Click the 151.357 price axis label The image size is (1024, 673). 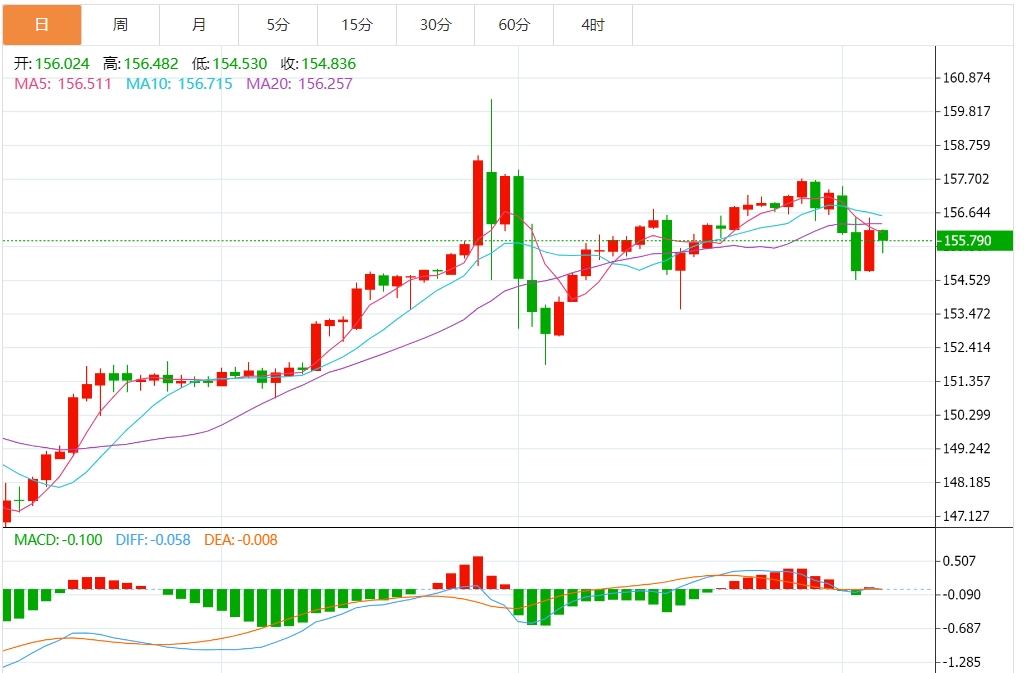(967, 381)
